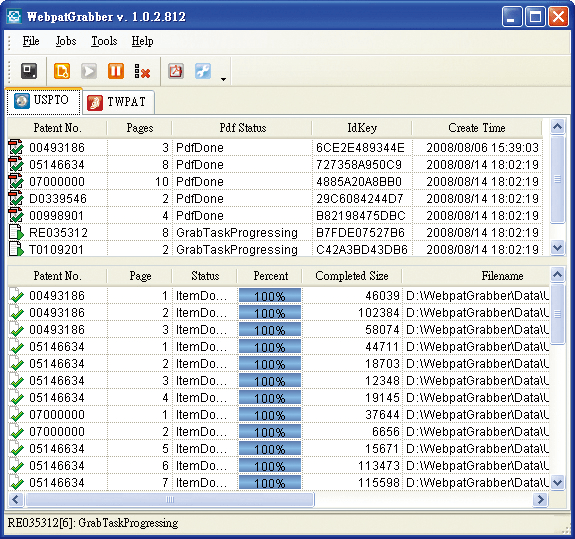Open the Tools menu
575x539 pixels.
(x=104, y=41)
